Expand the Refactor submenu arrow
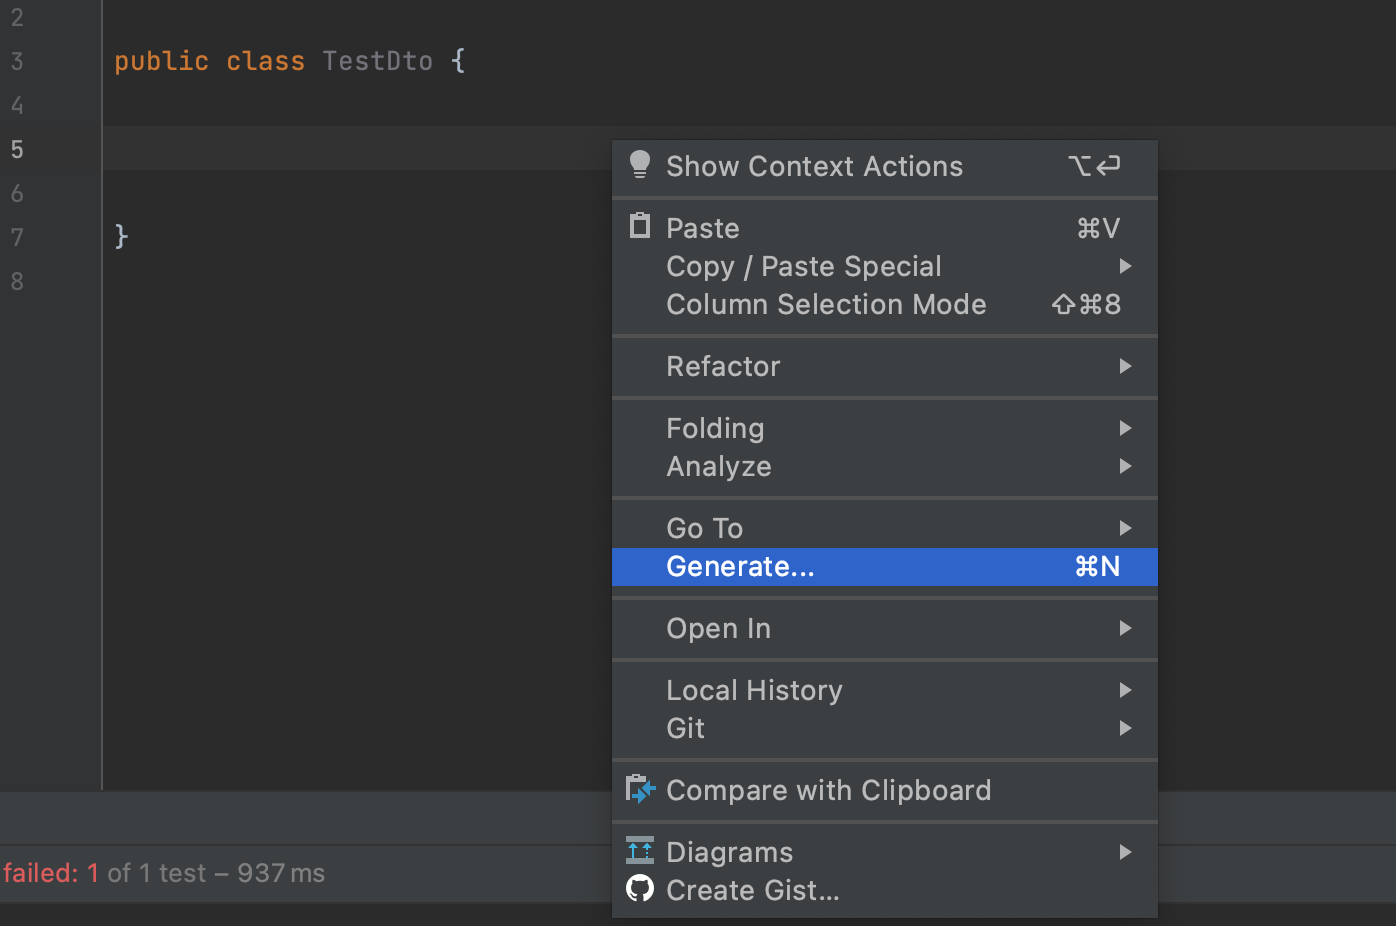 tap(1125, 367)
